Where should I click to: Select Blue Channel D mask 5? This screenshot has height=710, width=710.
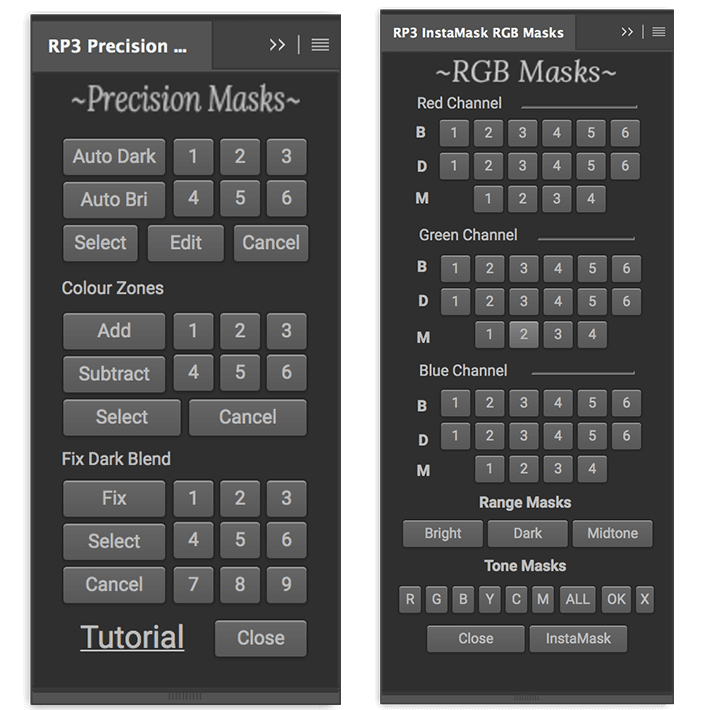(x=592, y=436)
